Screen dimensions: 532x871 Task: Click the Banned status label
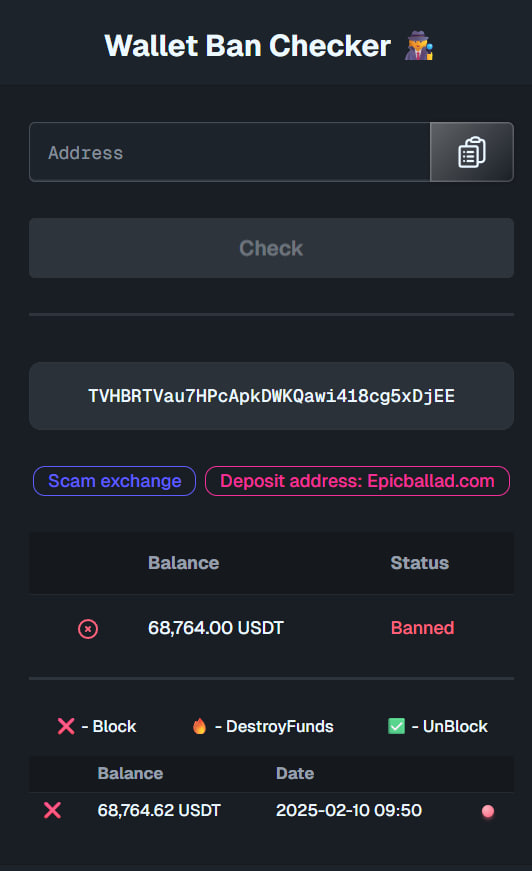[423, 628]
